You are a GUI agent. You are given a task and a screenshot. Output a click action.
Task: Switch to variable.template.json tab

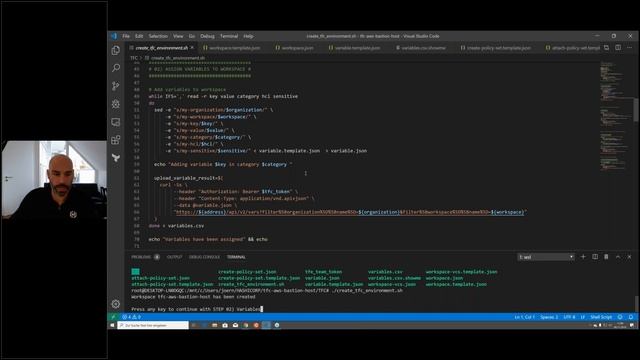click(x=357, y=48)
